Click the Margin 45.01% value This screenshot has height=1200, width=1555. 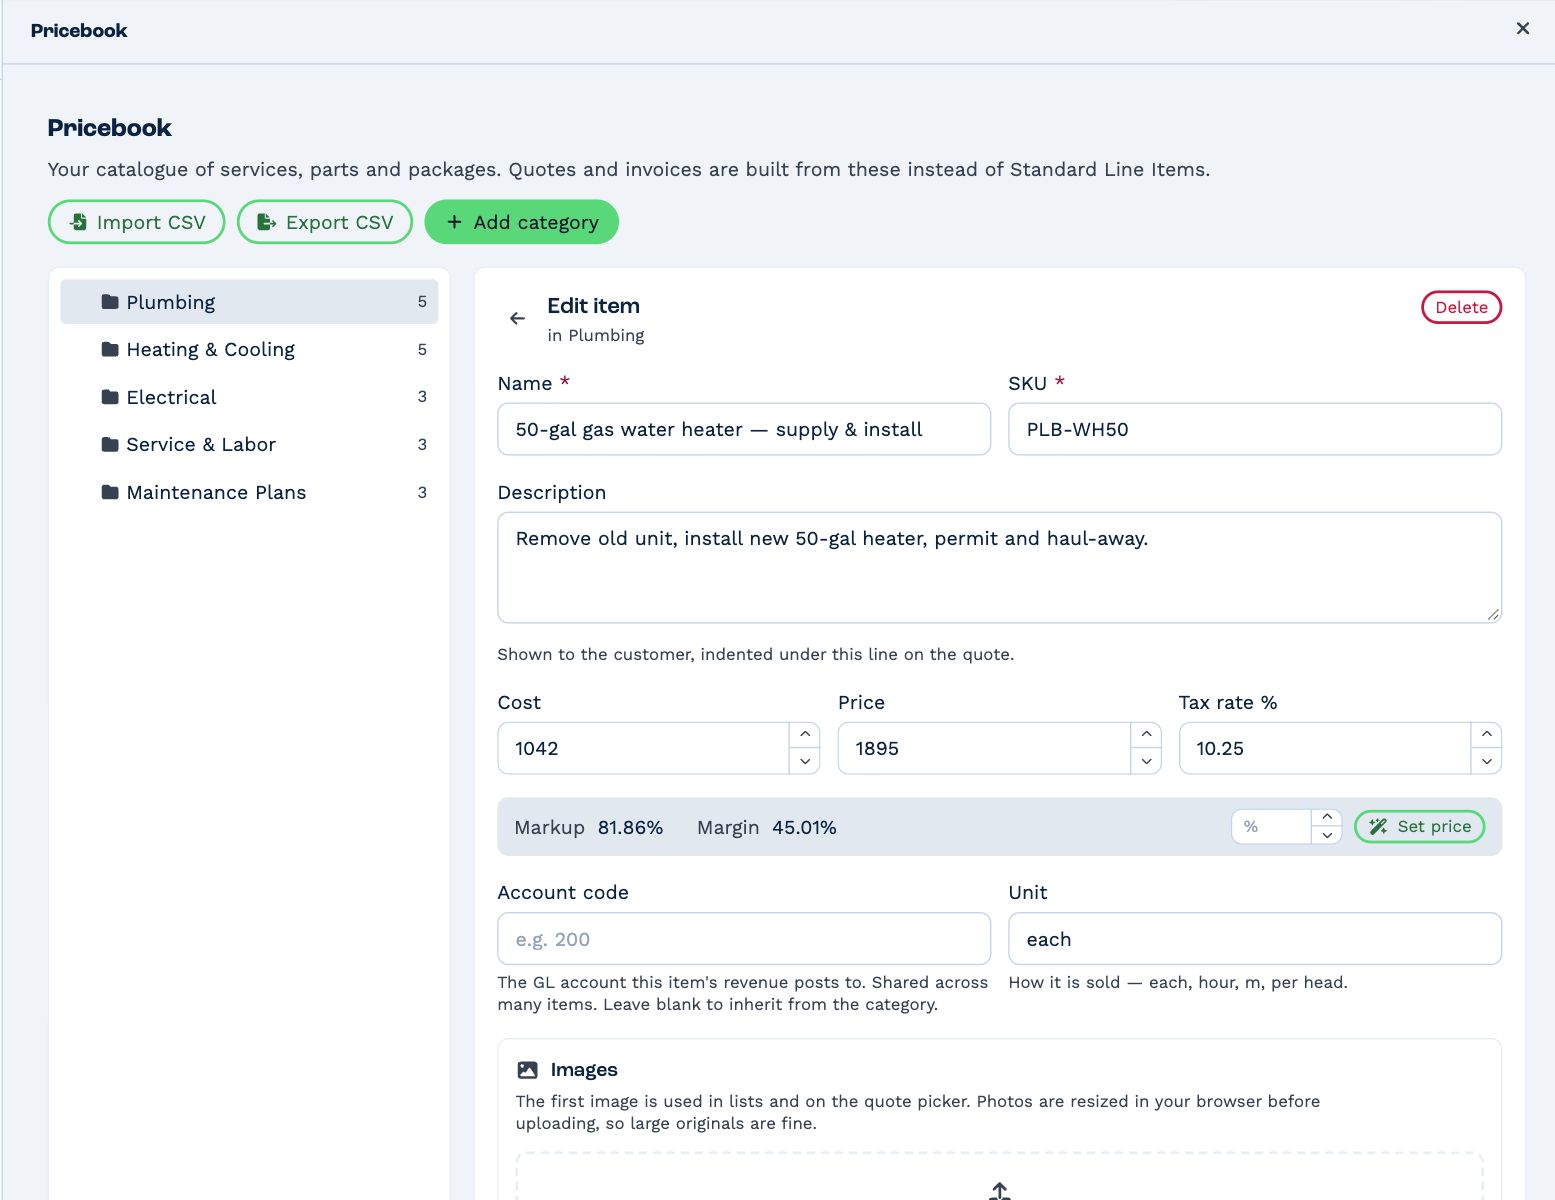click(x=804, y=827)
